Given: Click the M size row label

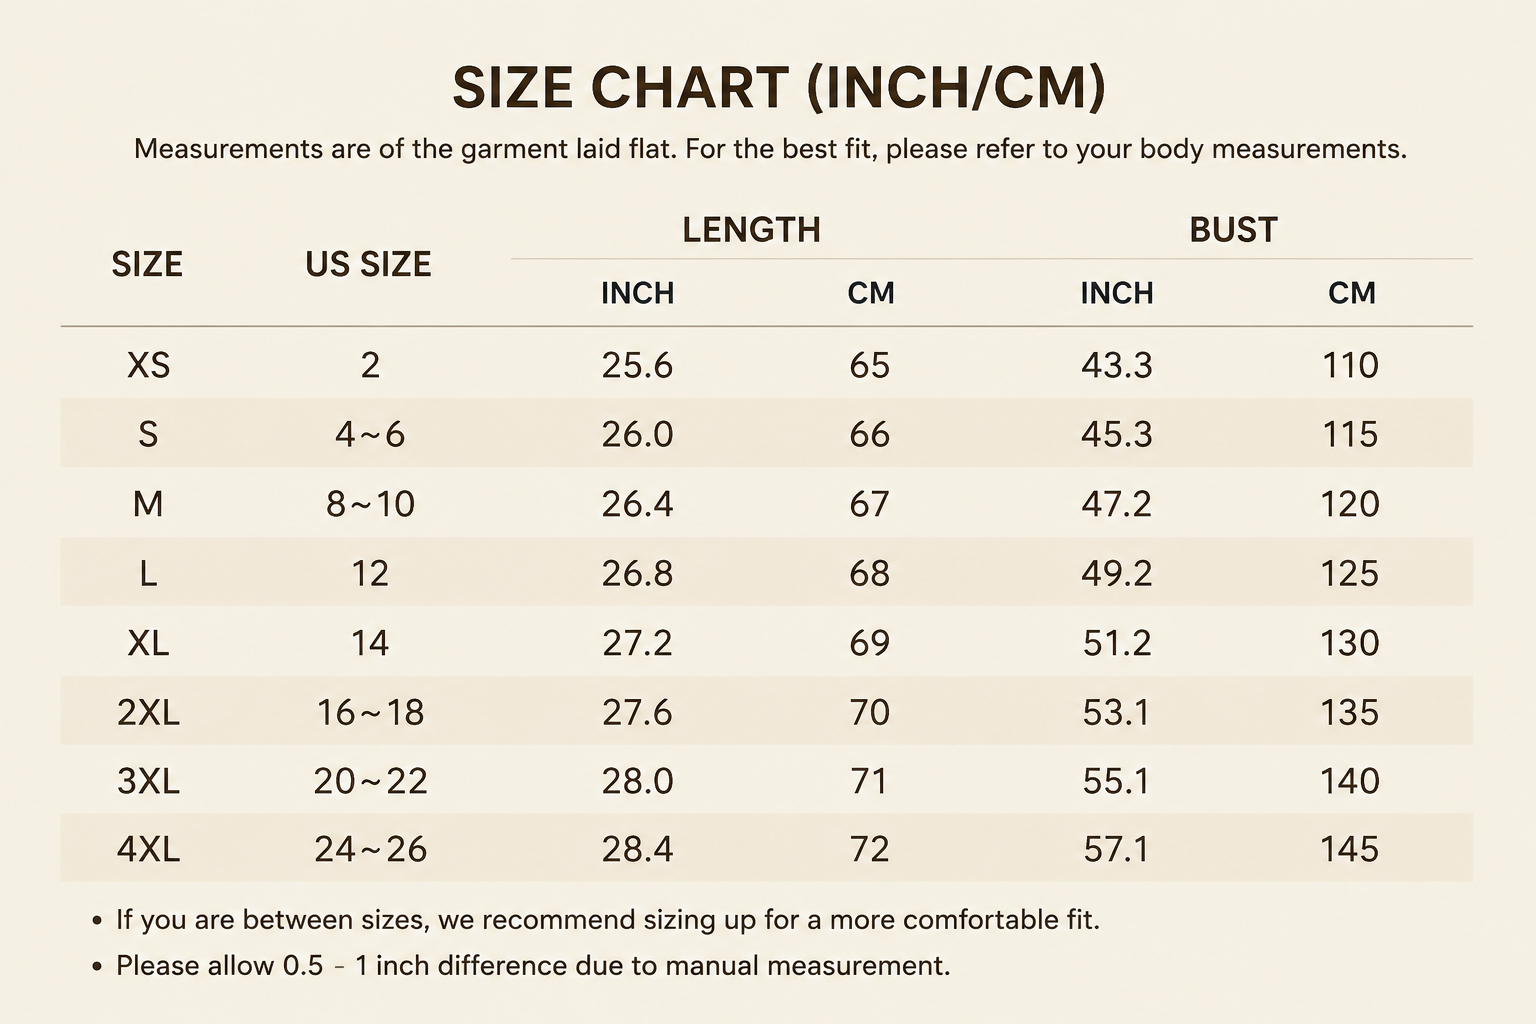Looking at the screenshot, I should click(x=148, y=504).
